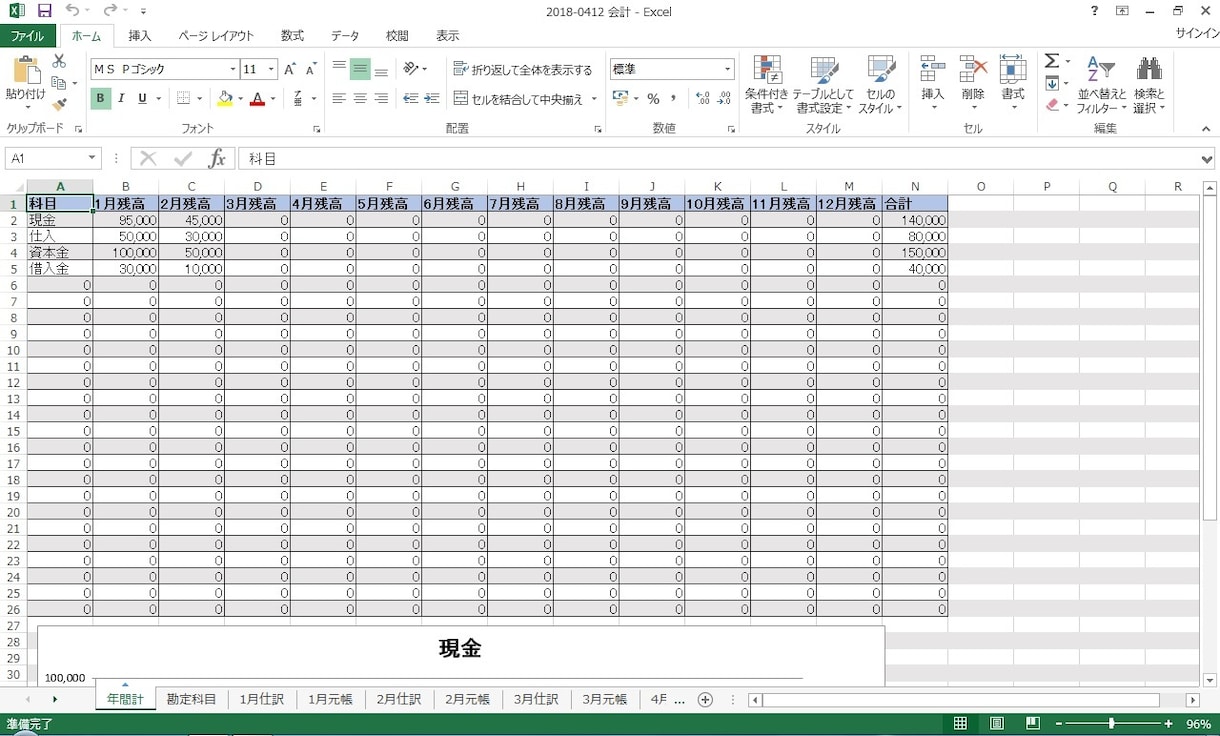Save the workbook with the floppy disk icon
Image resolution: width=1220 pixels, height=736 pixels.
click(x=44, y=11)
